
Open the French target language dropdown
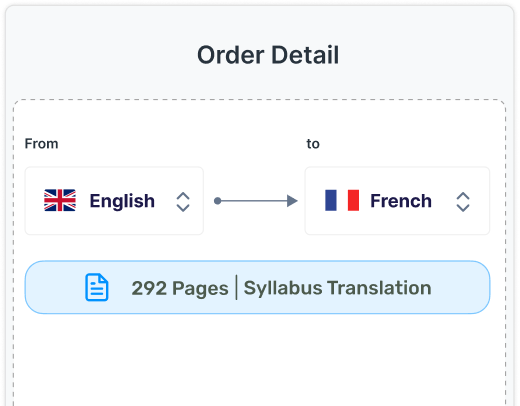[397, 201]
